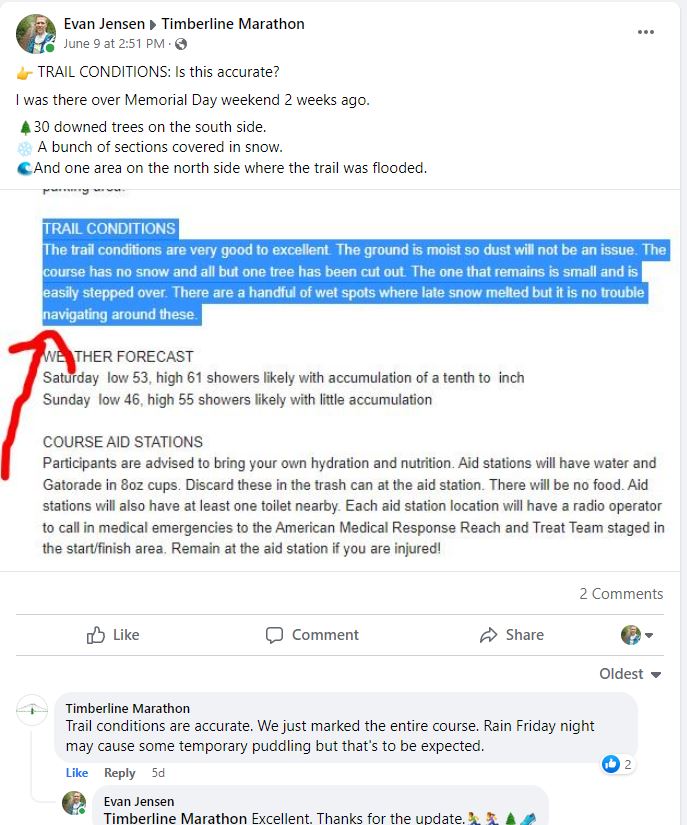
Task: Click Evan Jensen's profile picture at top
Action: [36, 34]
